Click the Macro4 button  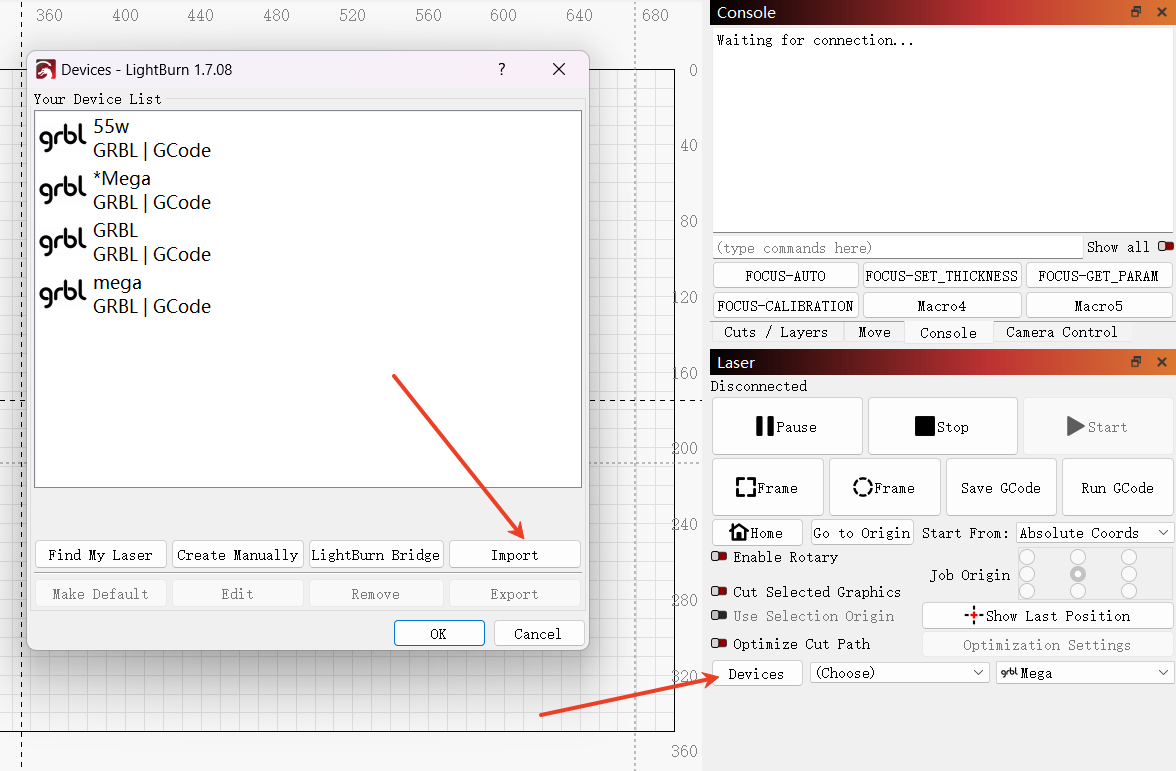tap(942, 306)
